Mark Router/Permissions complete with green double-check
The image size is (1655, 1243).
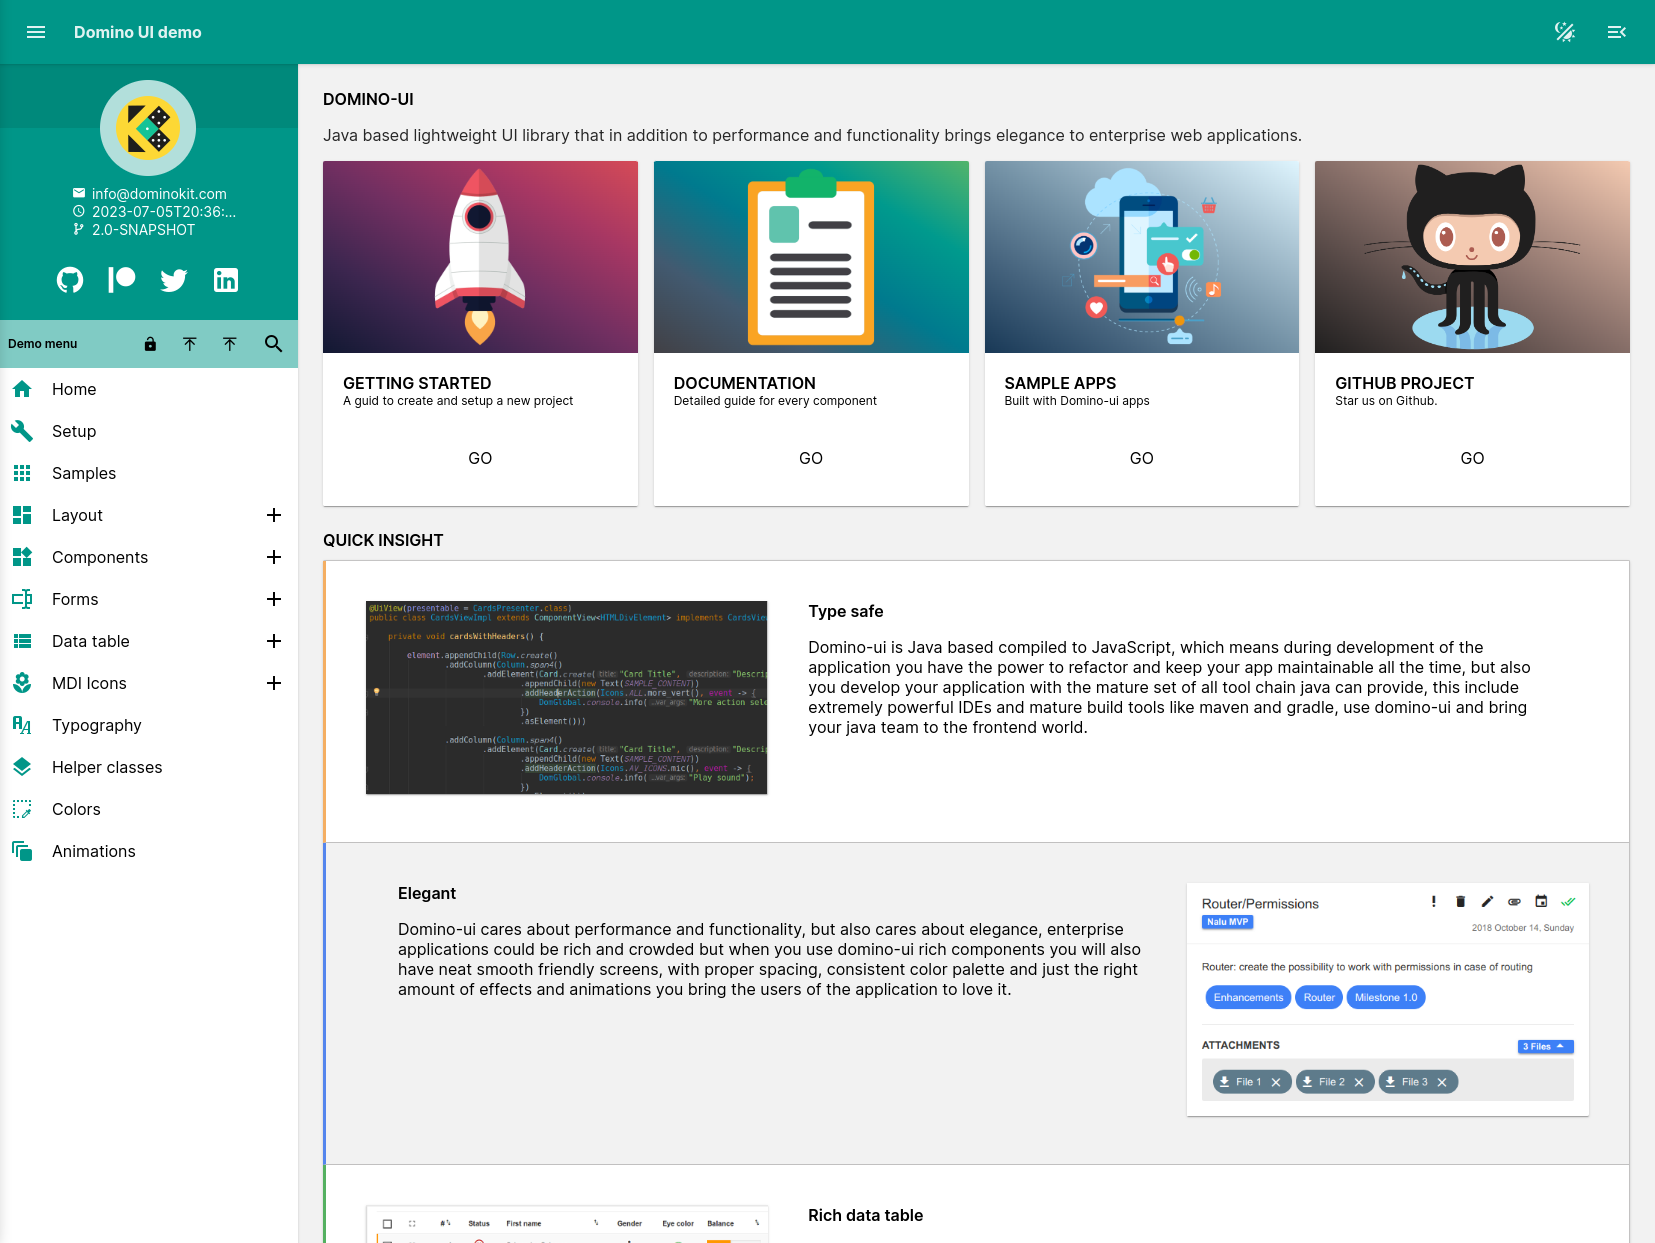pos(1568,901)
